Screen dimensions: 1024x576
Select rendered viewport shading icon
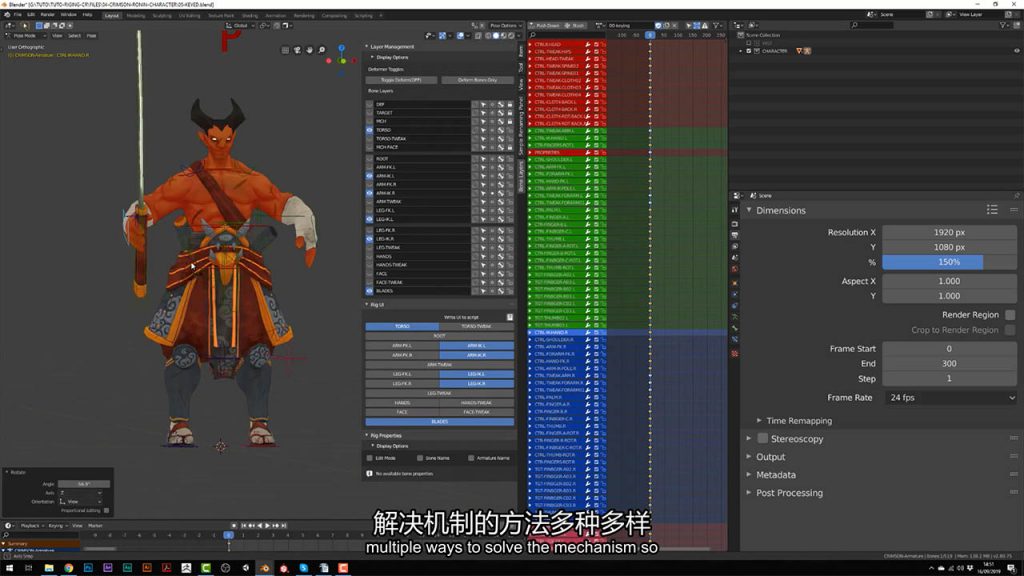511,35
